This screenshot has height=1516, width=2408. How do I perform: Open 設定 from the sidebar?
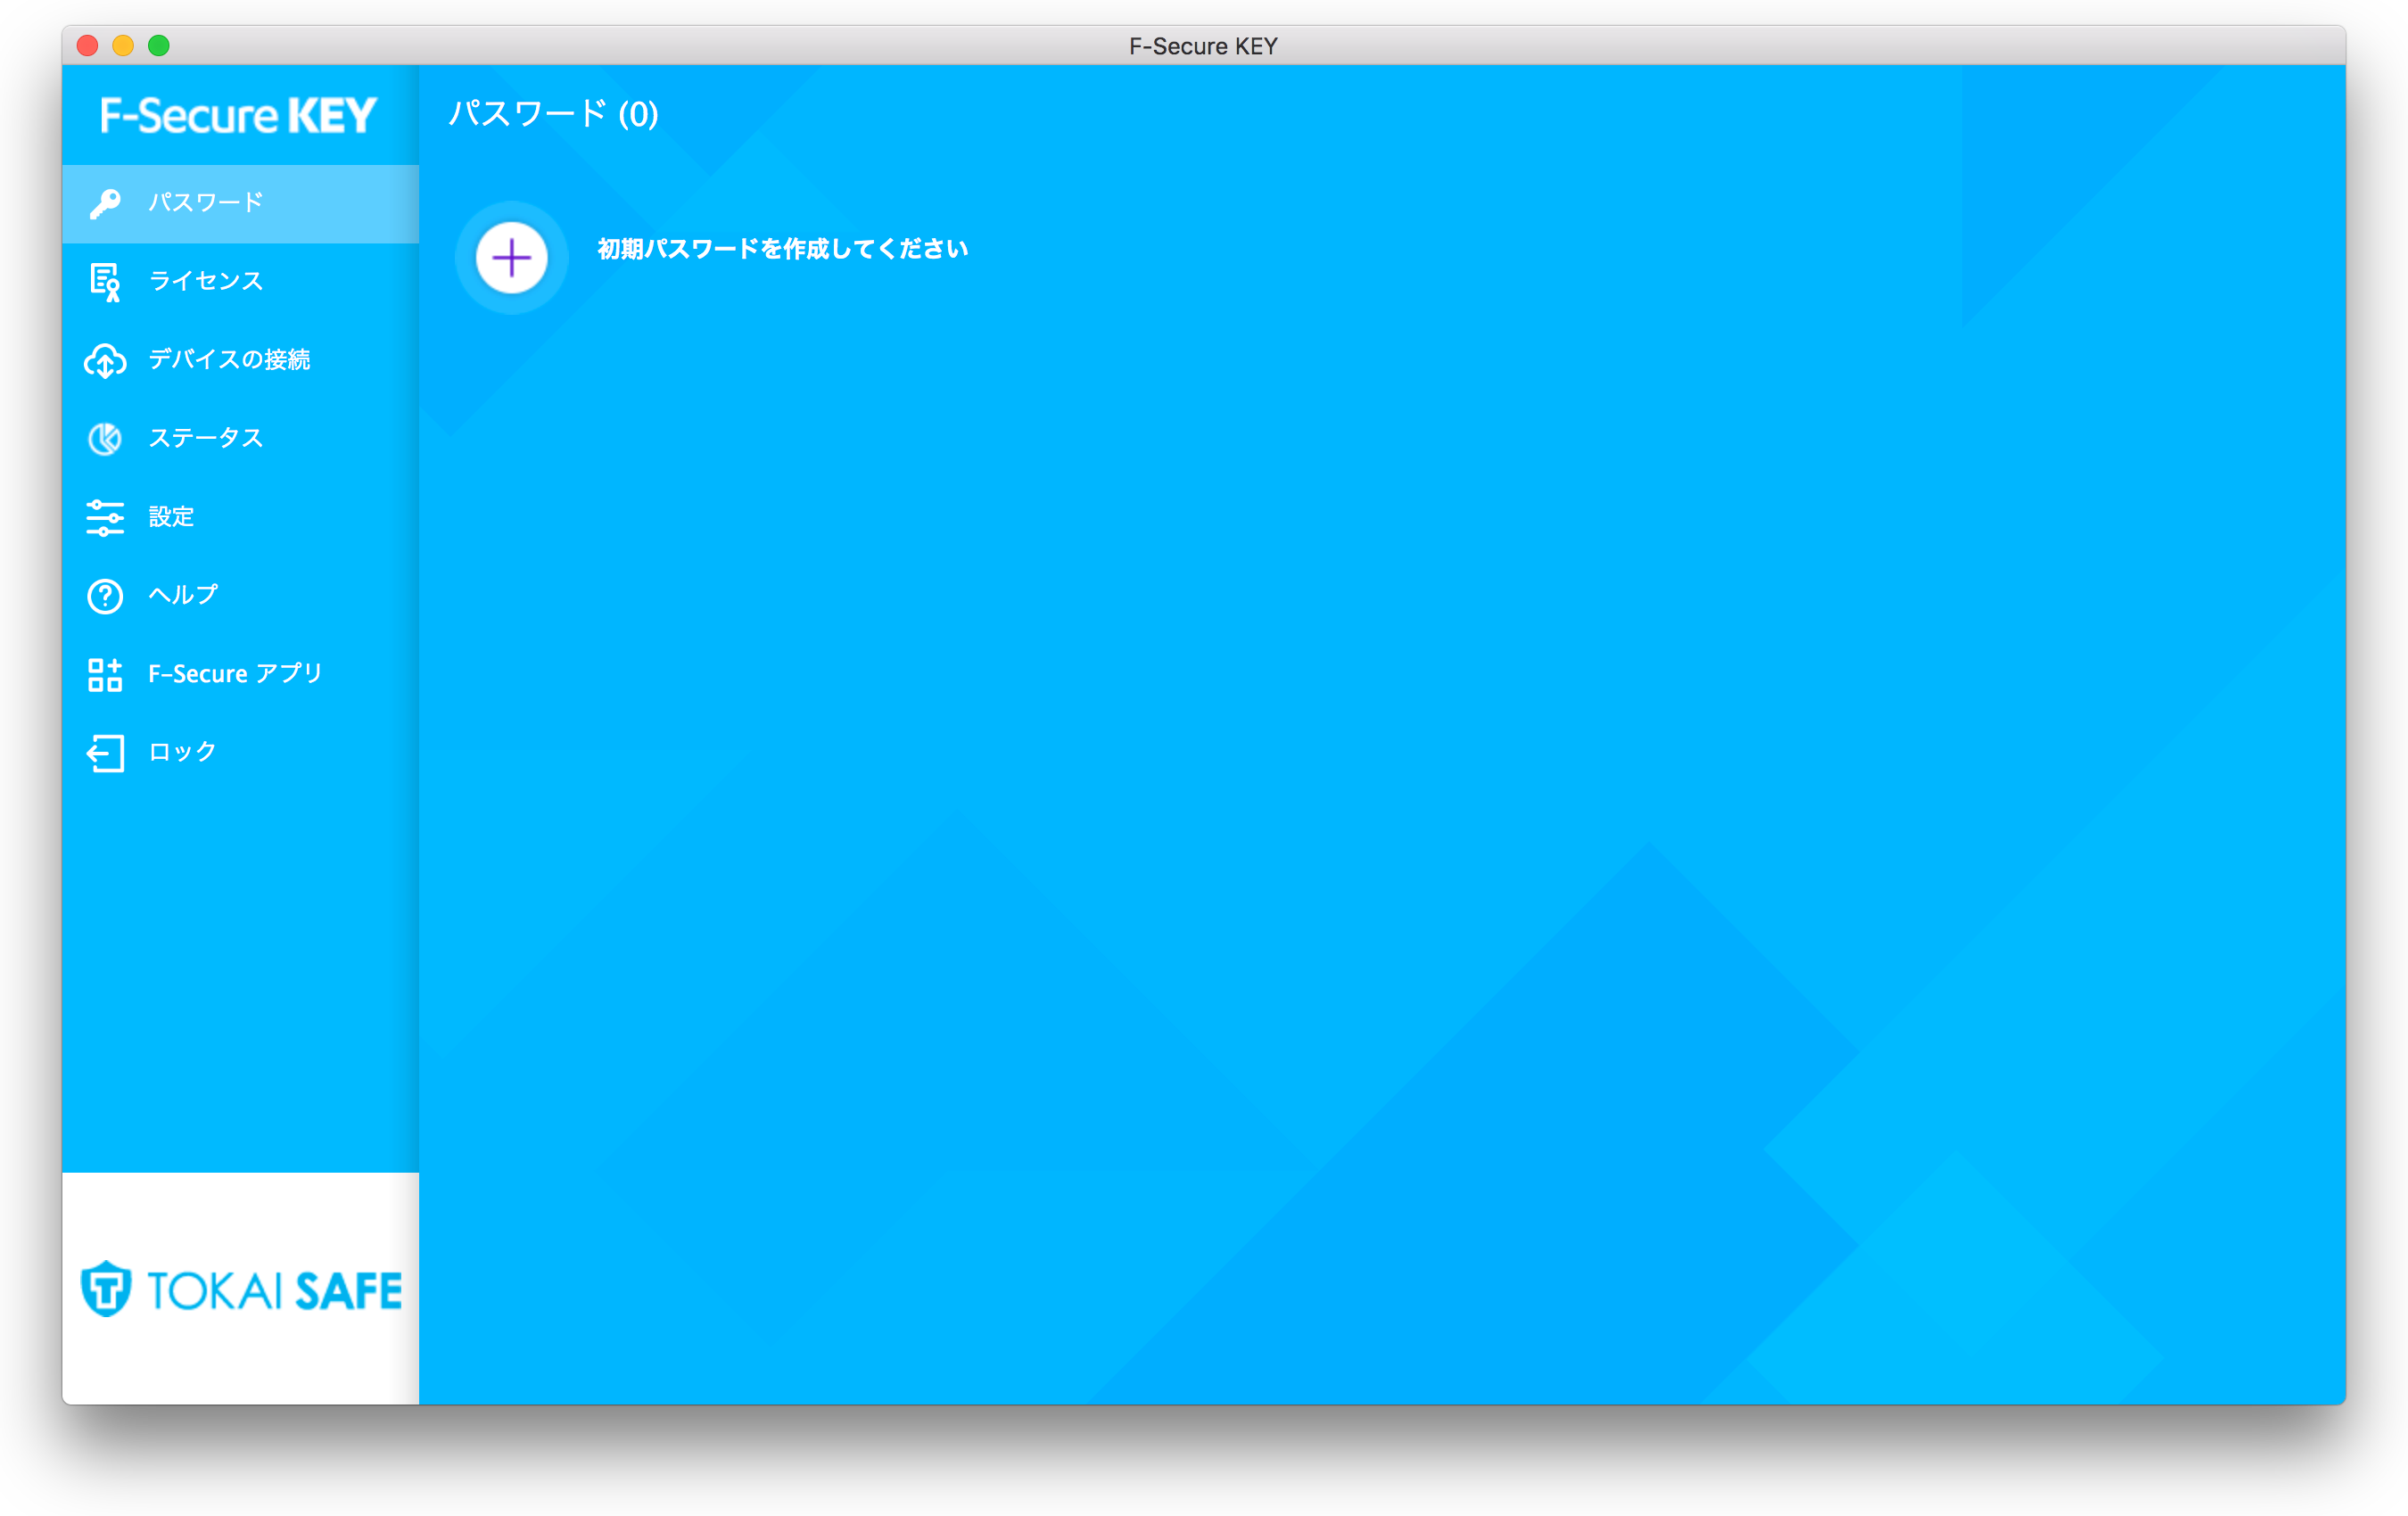coord(171,517)
